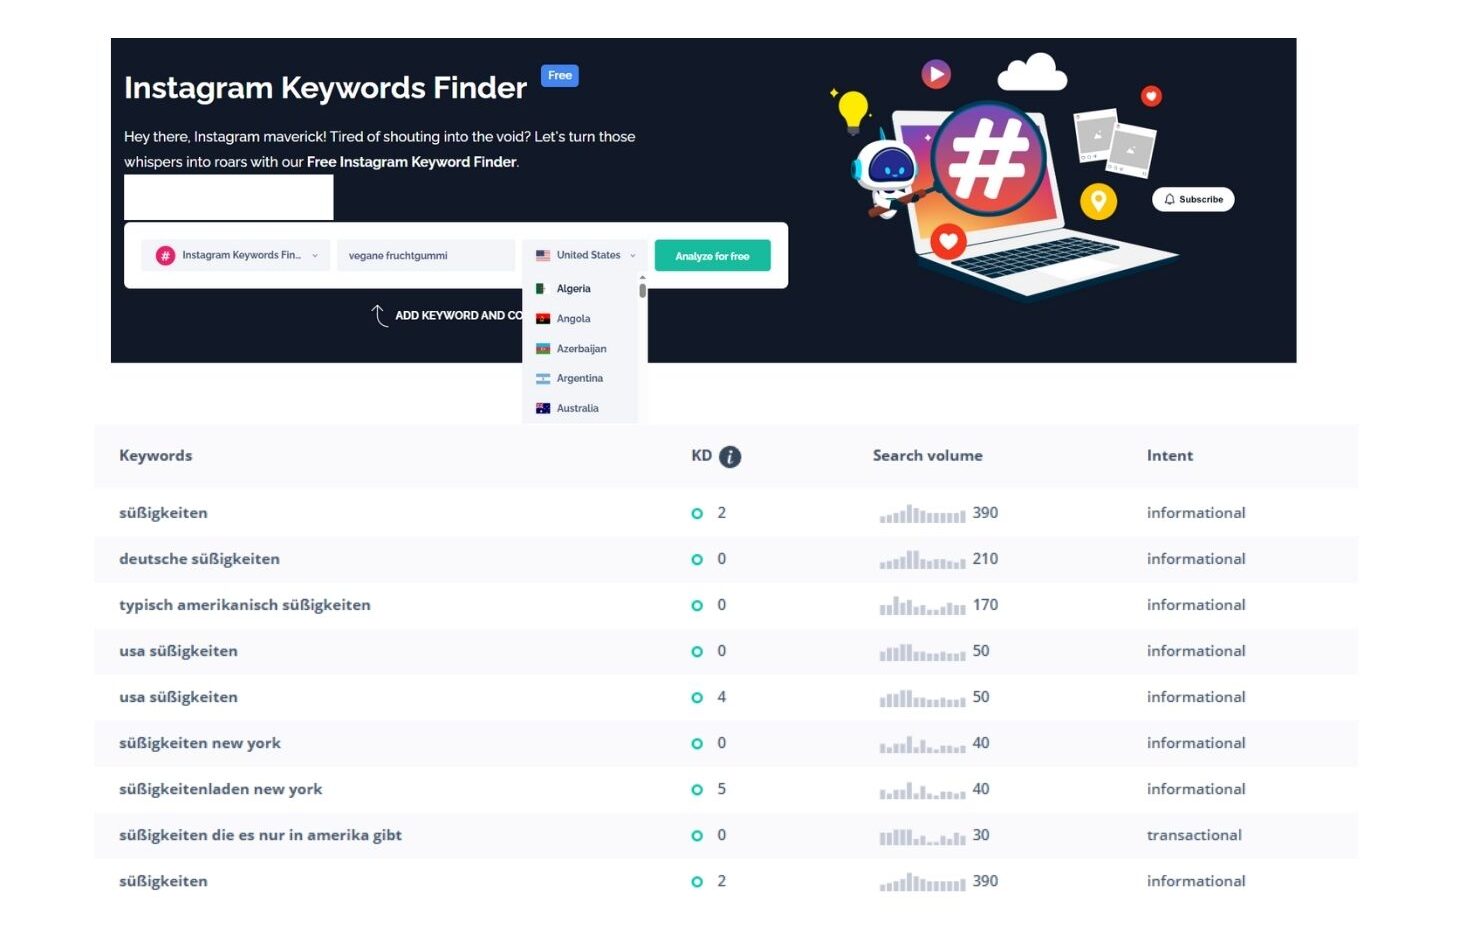Click chevron arrow of country selector
Screen dimensions: 1470x944
click(633, 256)
